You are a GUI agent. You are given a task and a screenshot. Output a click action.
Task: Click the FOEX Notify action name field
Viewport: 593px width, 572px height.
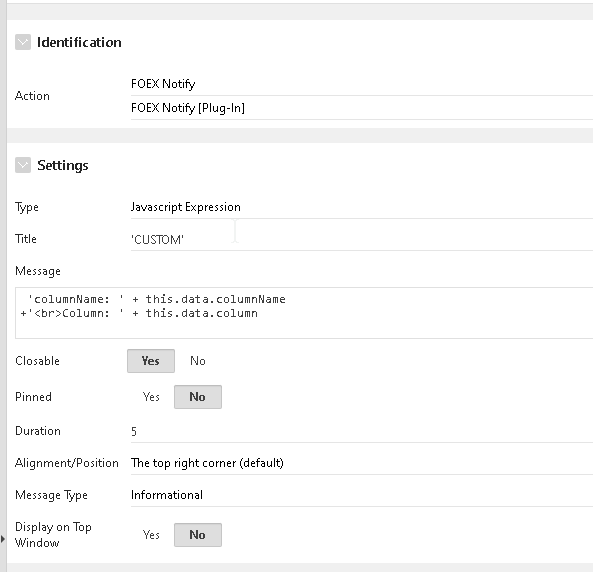click(x=362, y=84)
